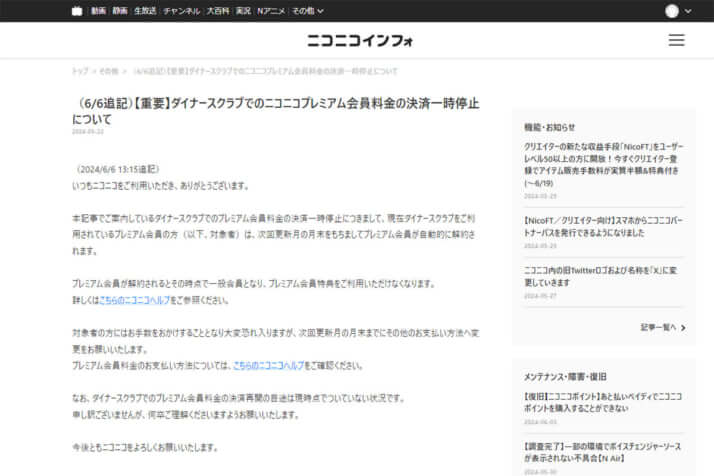Expand the その他 dropdown
This screenshot has width=714, height=476.
[308, 11]
